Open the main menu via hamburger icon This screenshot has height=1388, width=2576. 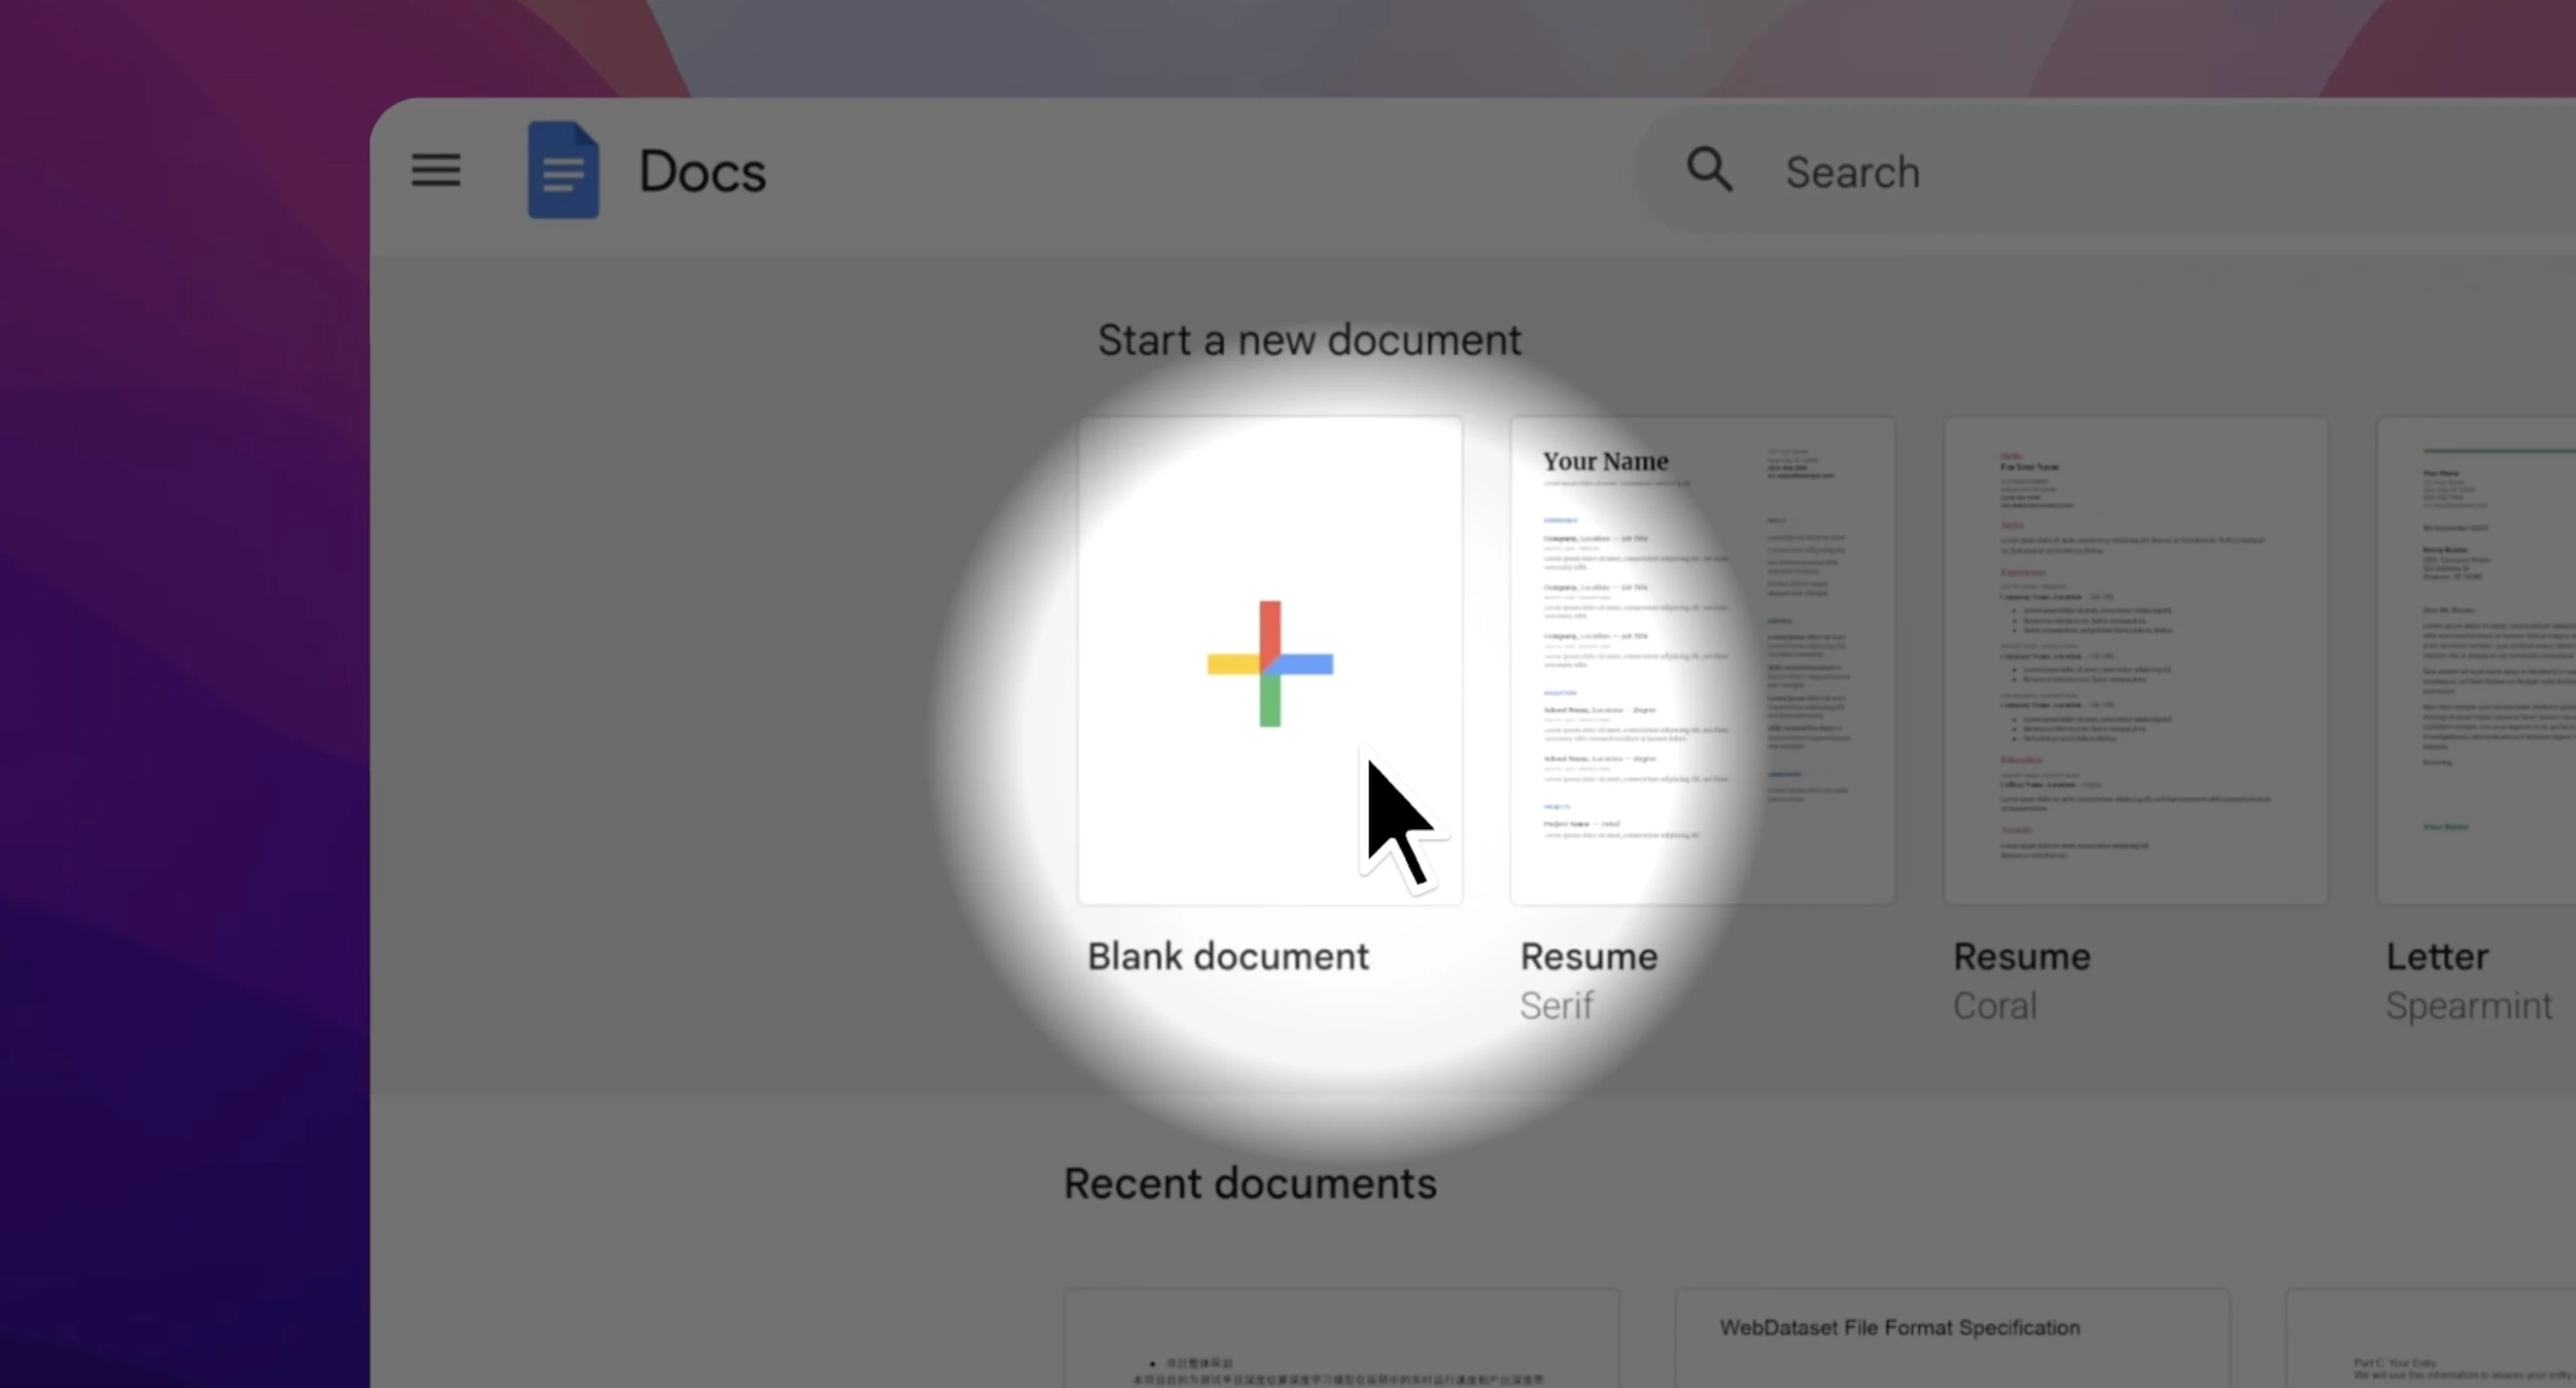[x=435, y=170]
